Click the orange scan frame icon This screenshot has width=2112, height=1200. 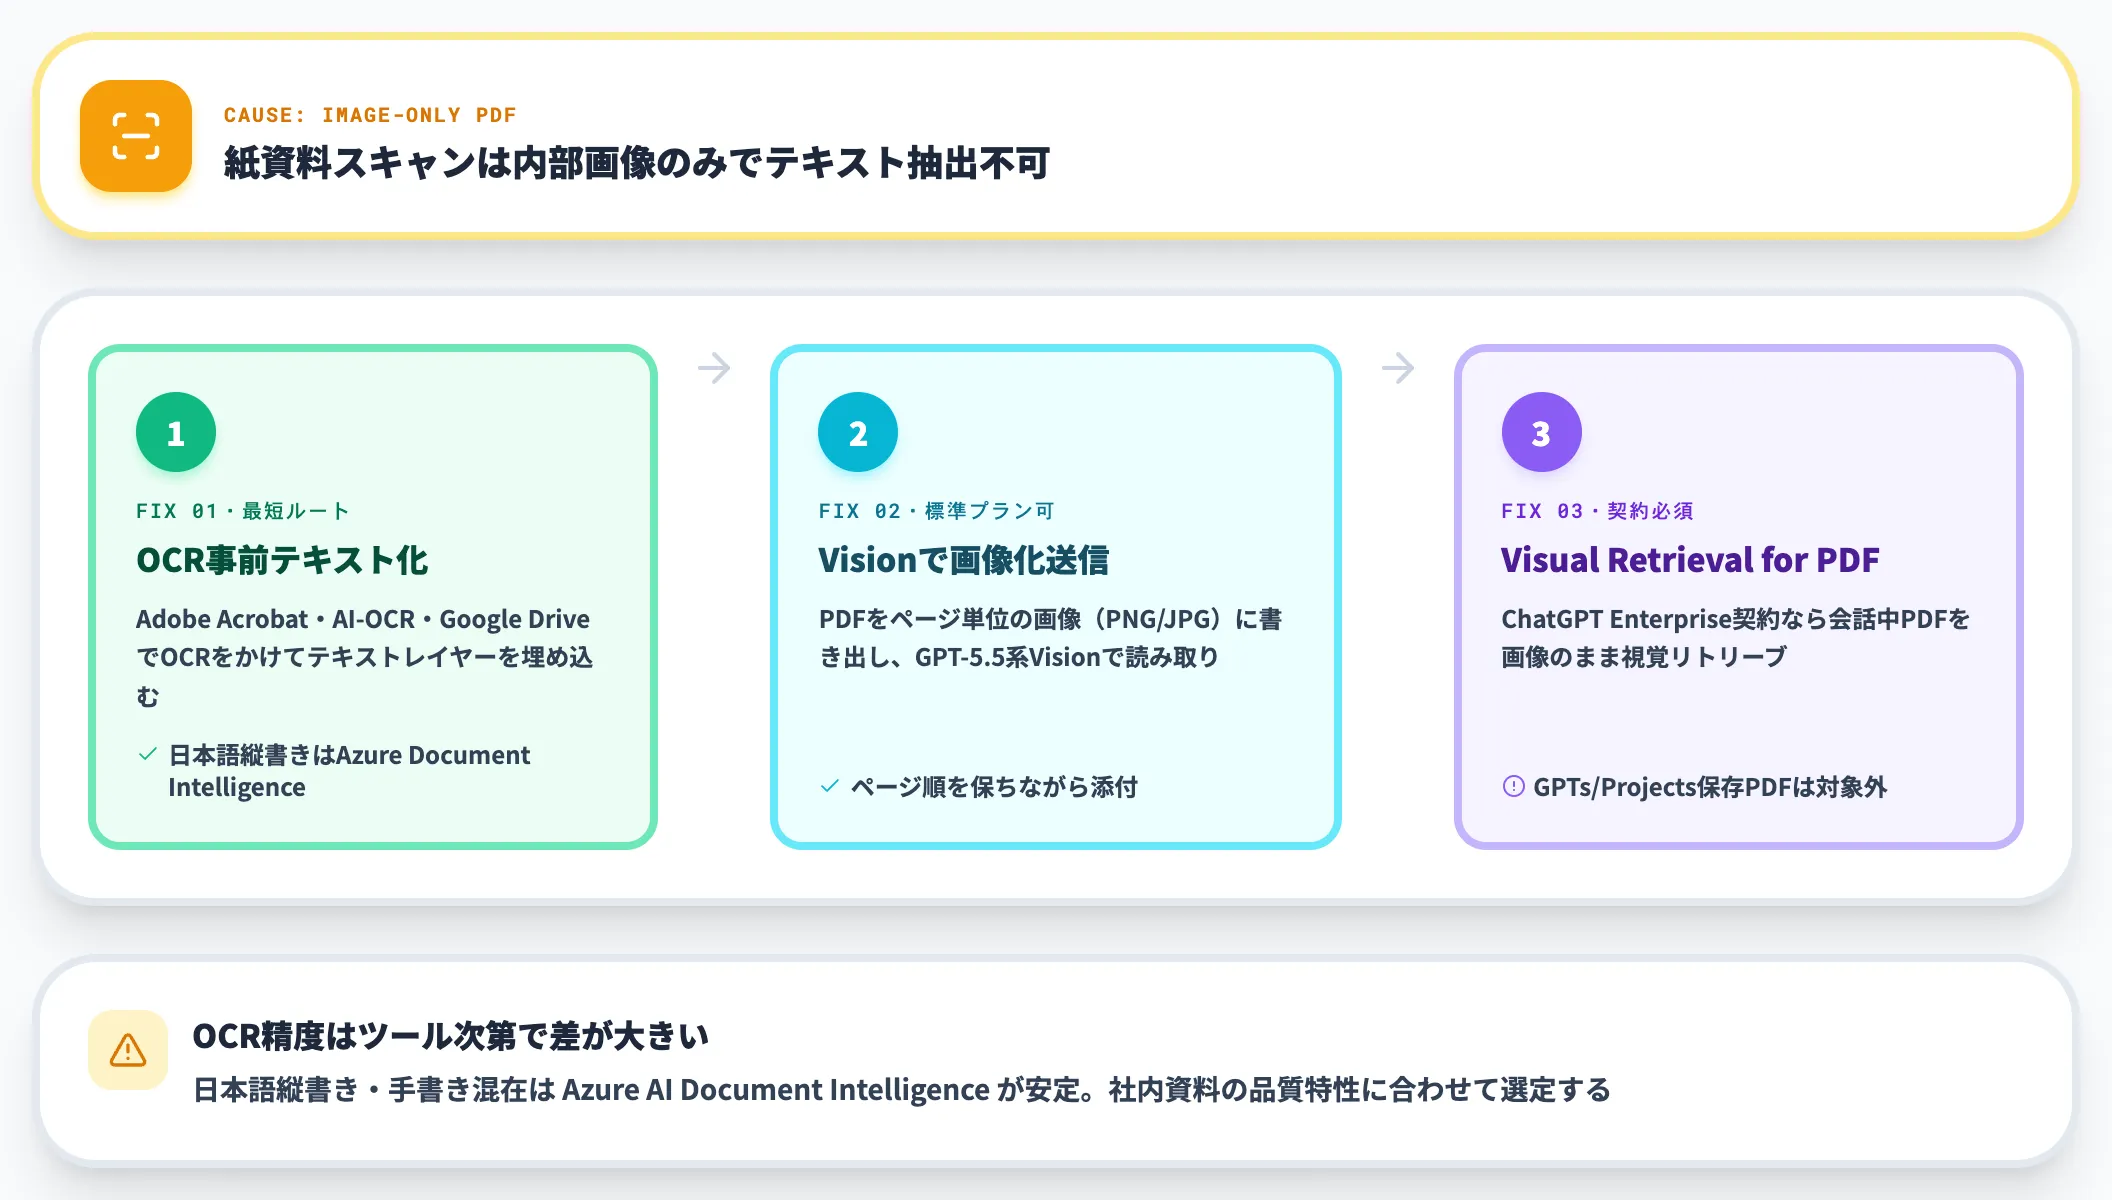(x=136, y=136)
